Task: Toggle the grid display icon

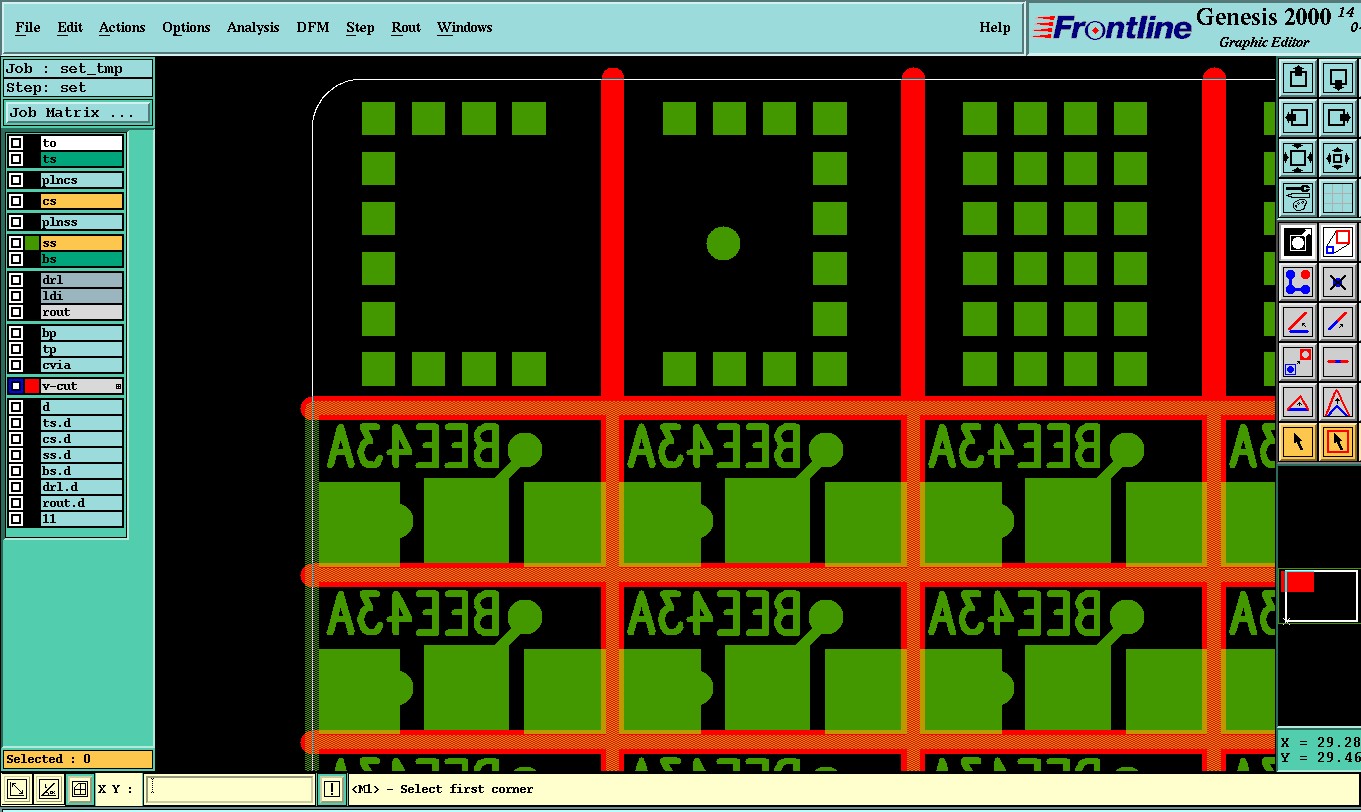Action: click(1338, 197)
